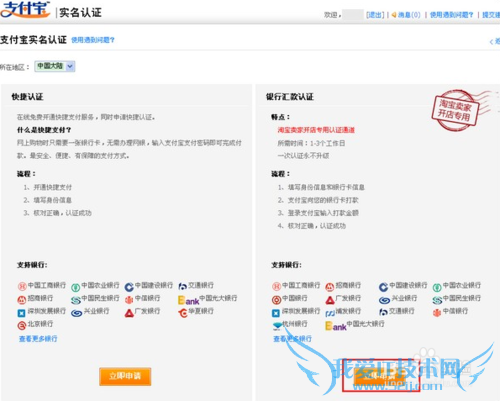Click 交通银行 icon in 银行汇款认证 panel
The height and width of the screenshot is (401, 500).
(383, 313)
